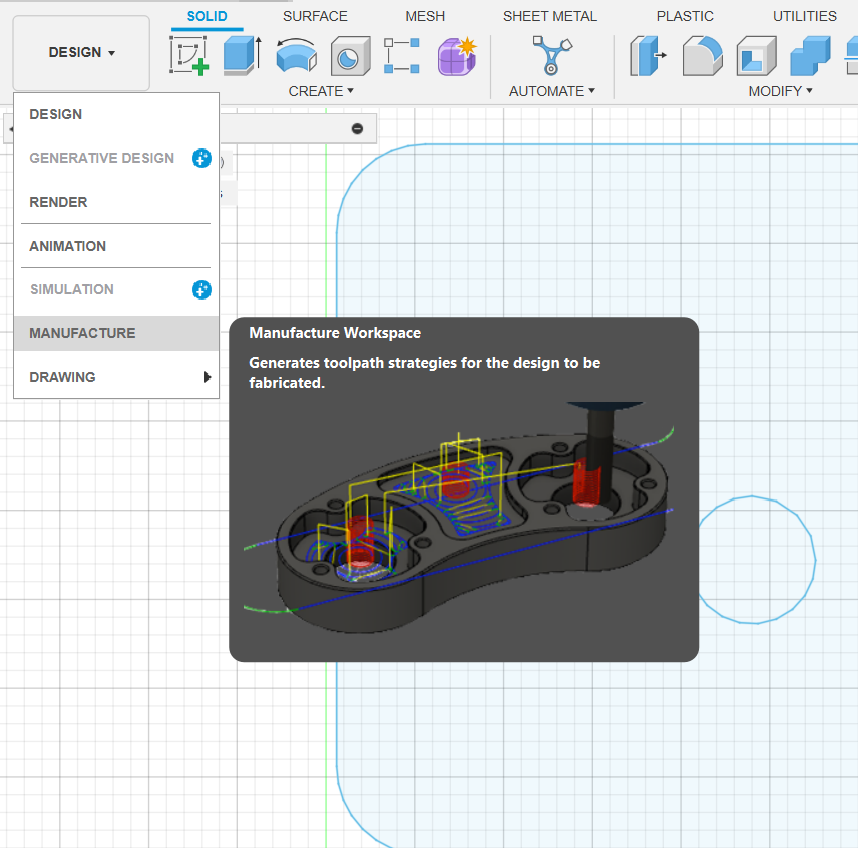858x848 pixels.
Task: Switch to the SHEET METAL tab
Action: pyautogui.click(x=550, y=16)
